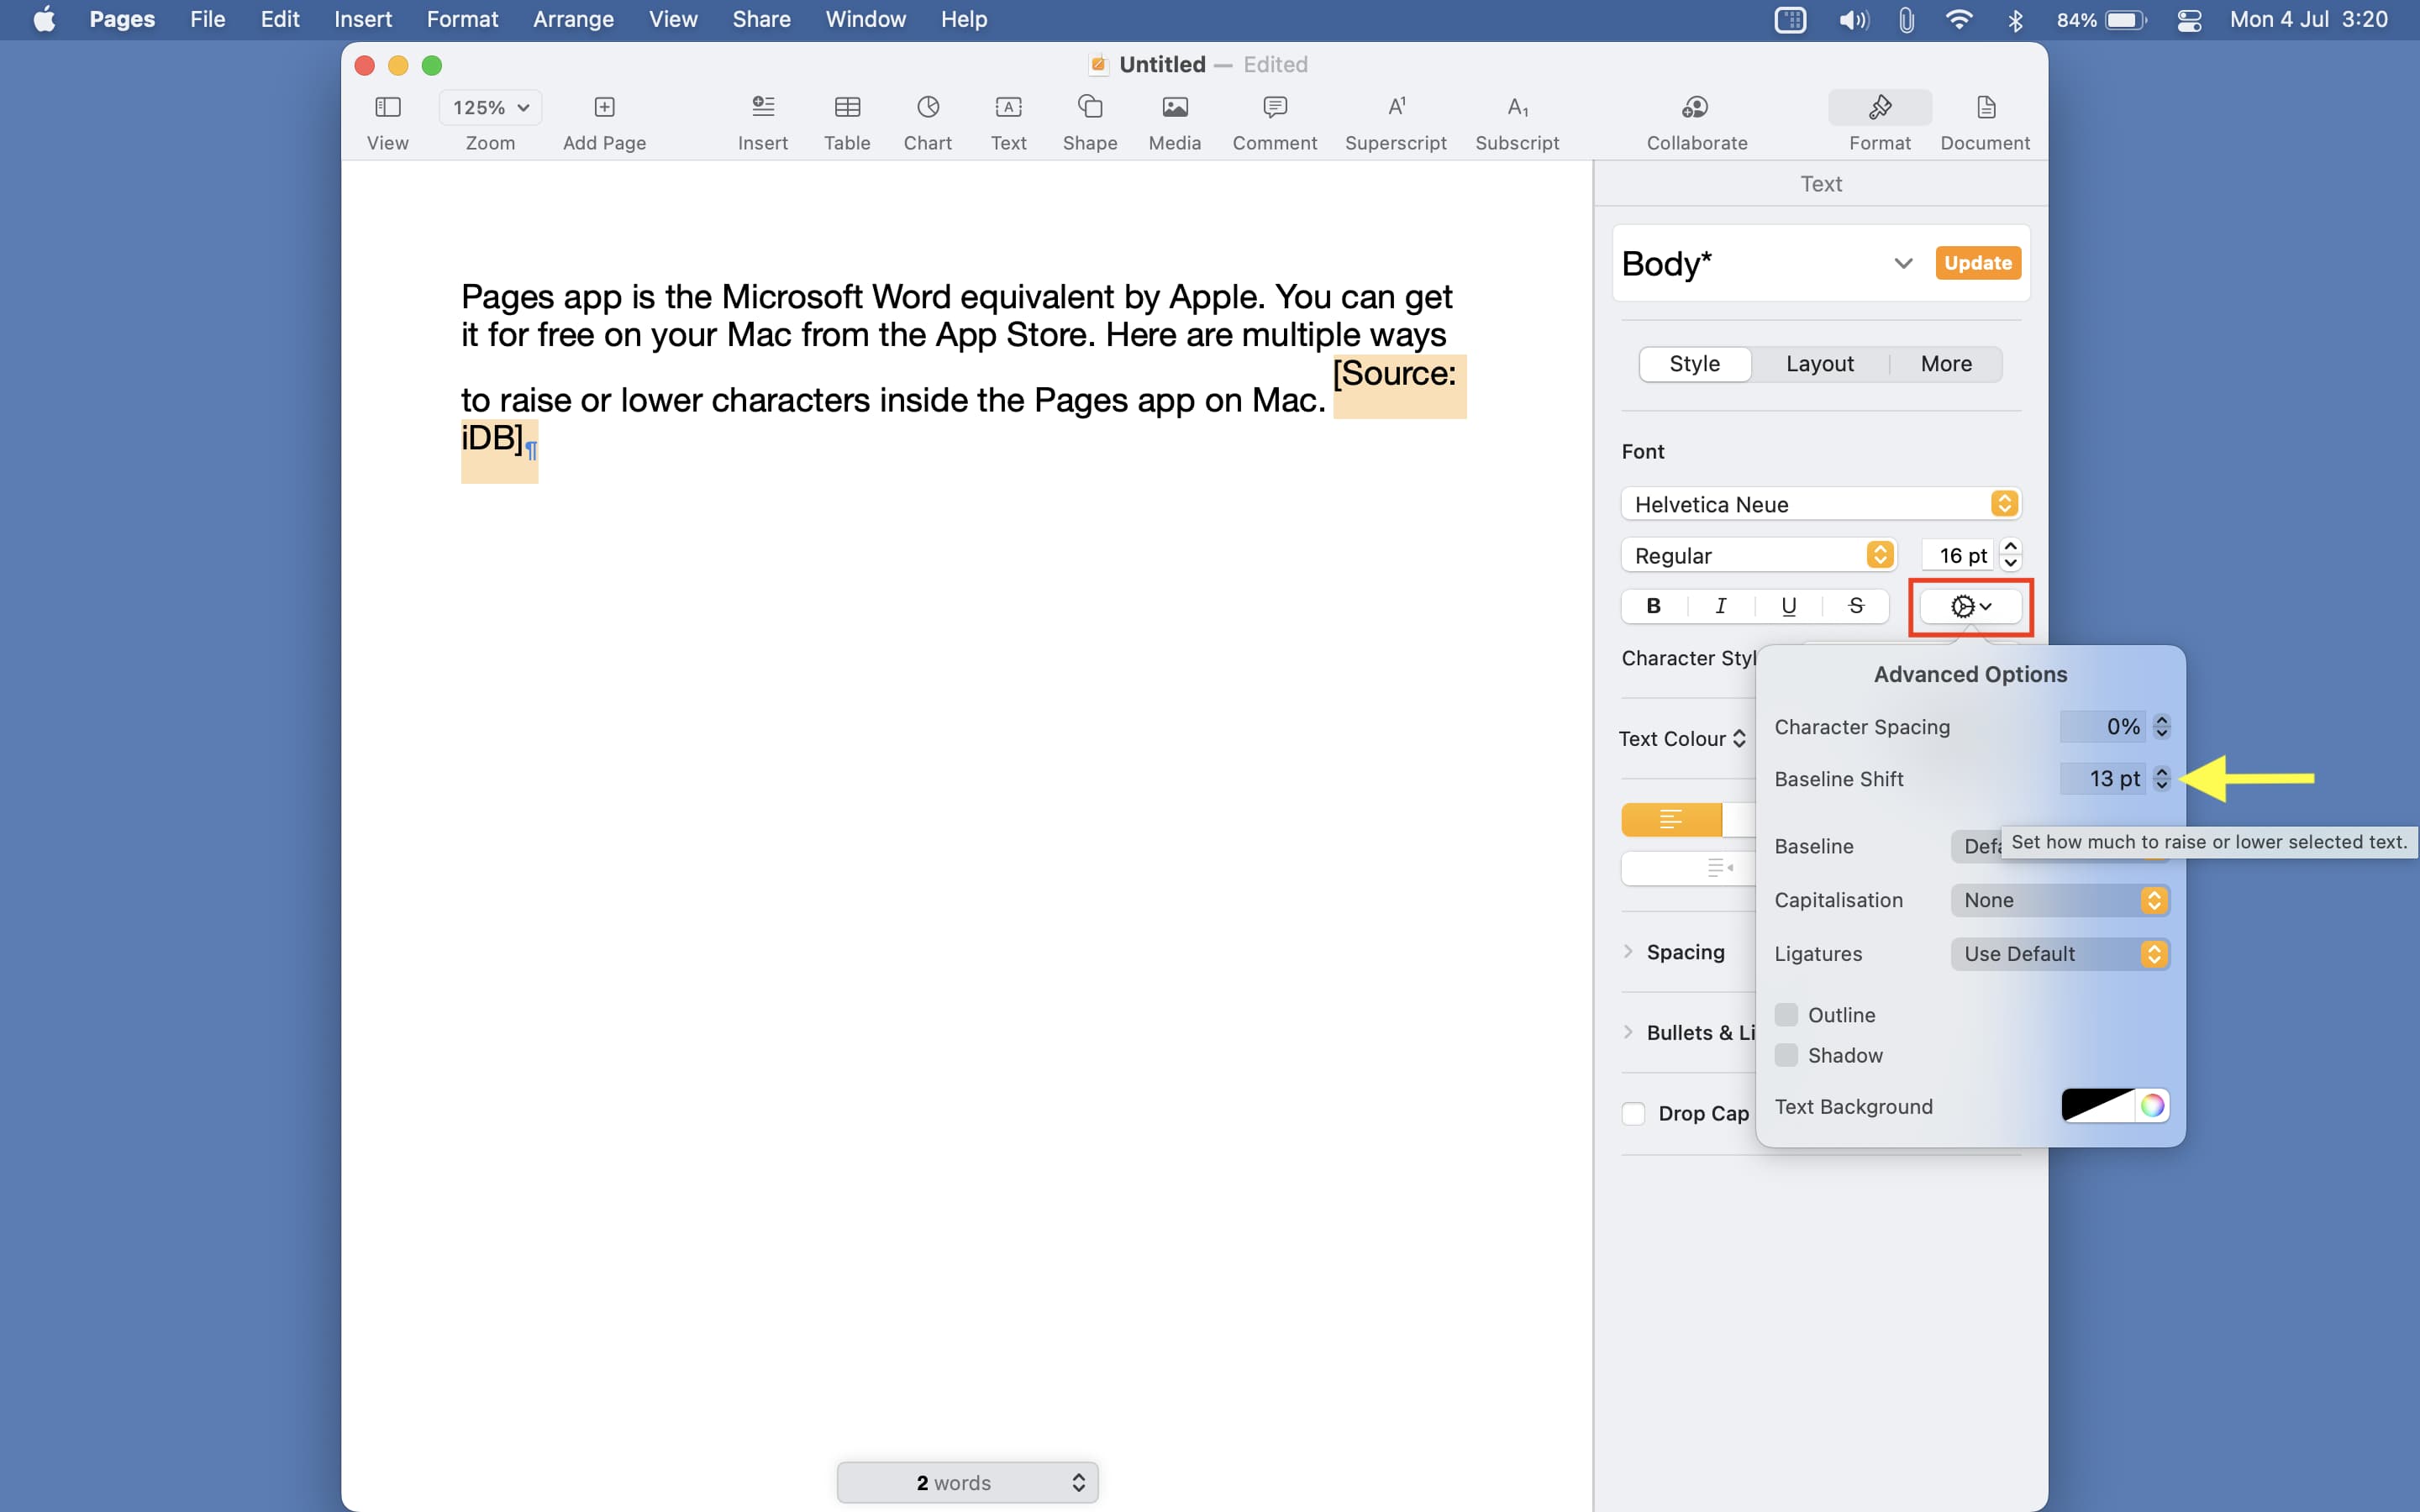Click the Character Spacing 0% field
Screen dimensions: 2420x1512
(2102, 727)
